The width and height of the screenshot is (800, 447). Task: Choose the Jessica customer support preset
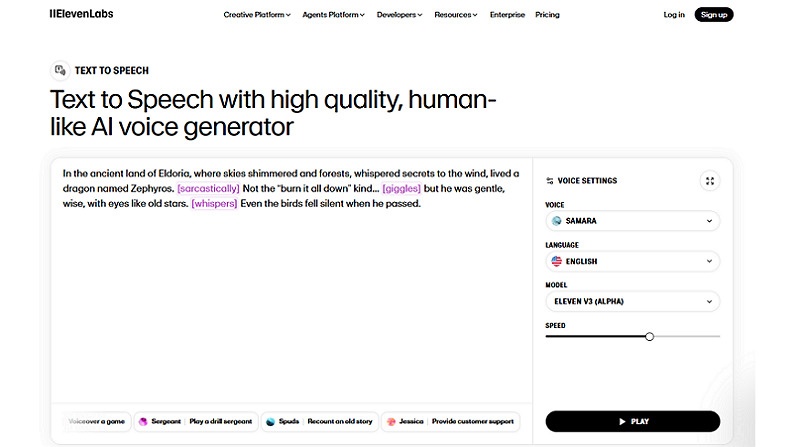click(448, 422)
